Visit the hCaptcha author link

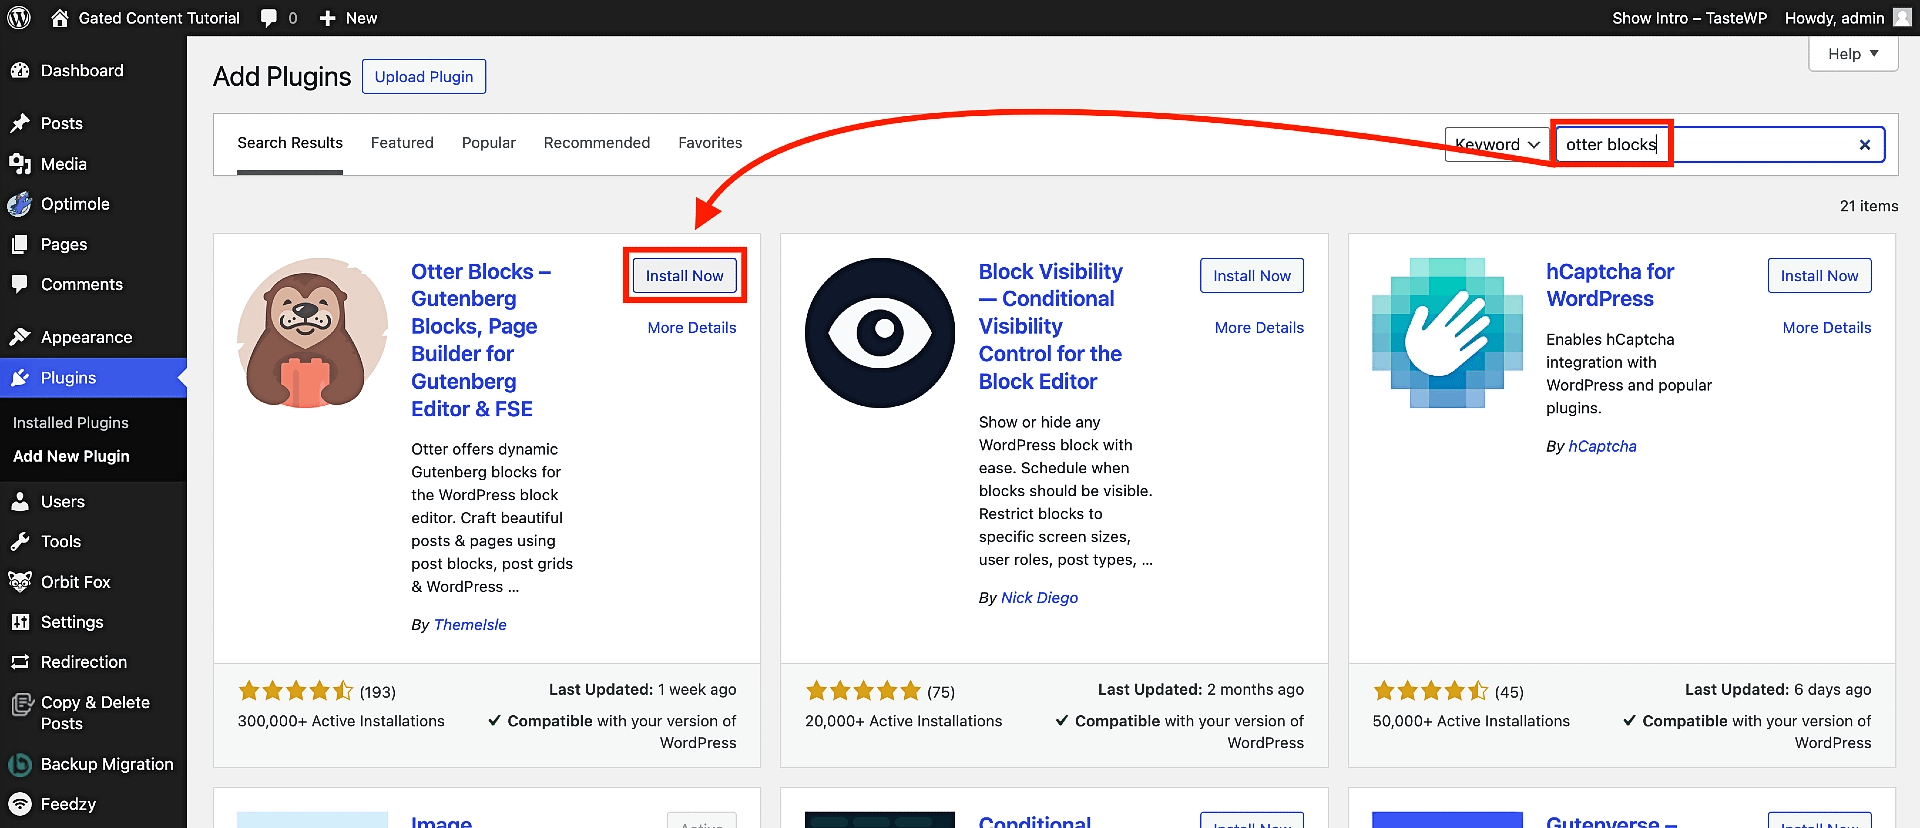pyautogui.click(x=1602, y=446)
